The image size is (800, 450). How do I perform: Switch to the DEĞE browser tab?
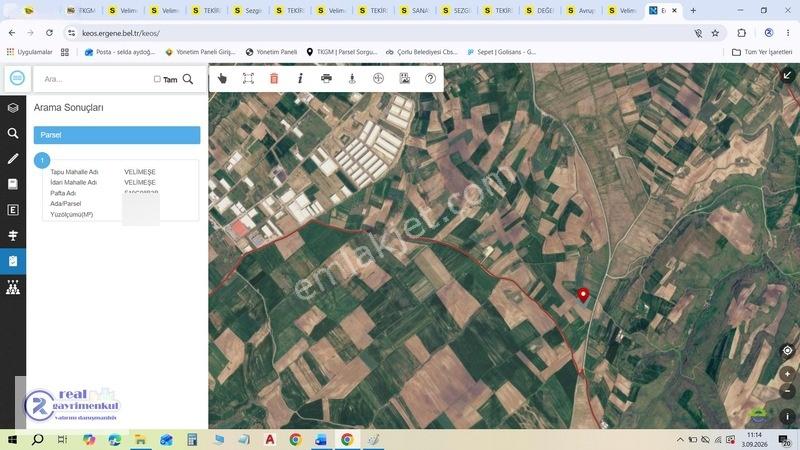tap(539, 10)
